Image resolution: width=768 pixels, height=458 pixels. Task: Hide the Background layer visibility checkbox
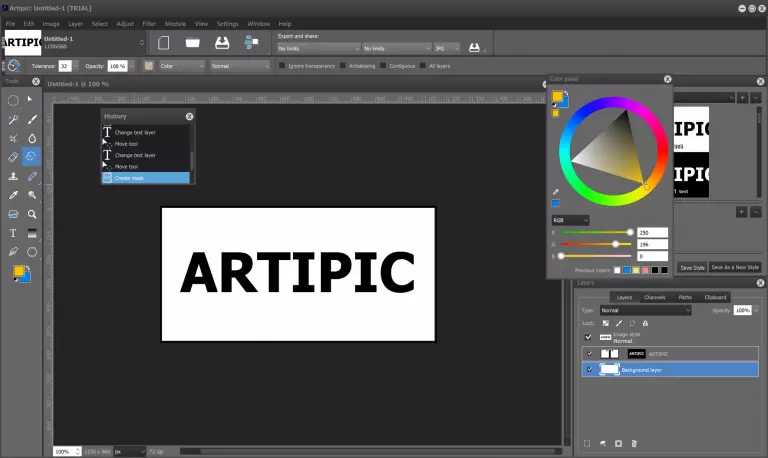[588, 369]
